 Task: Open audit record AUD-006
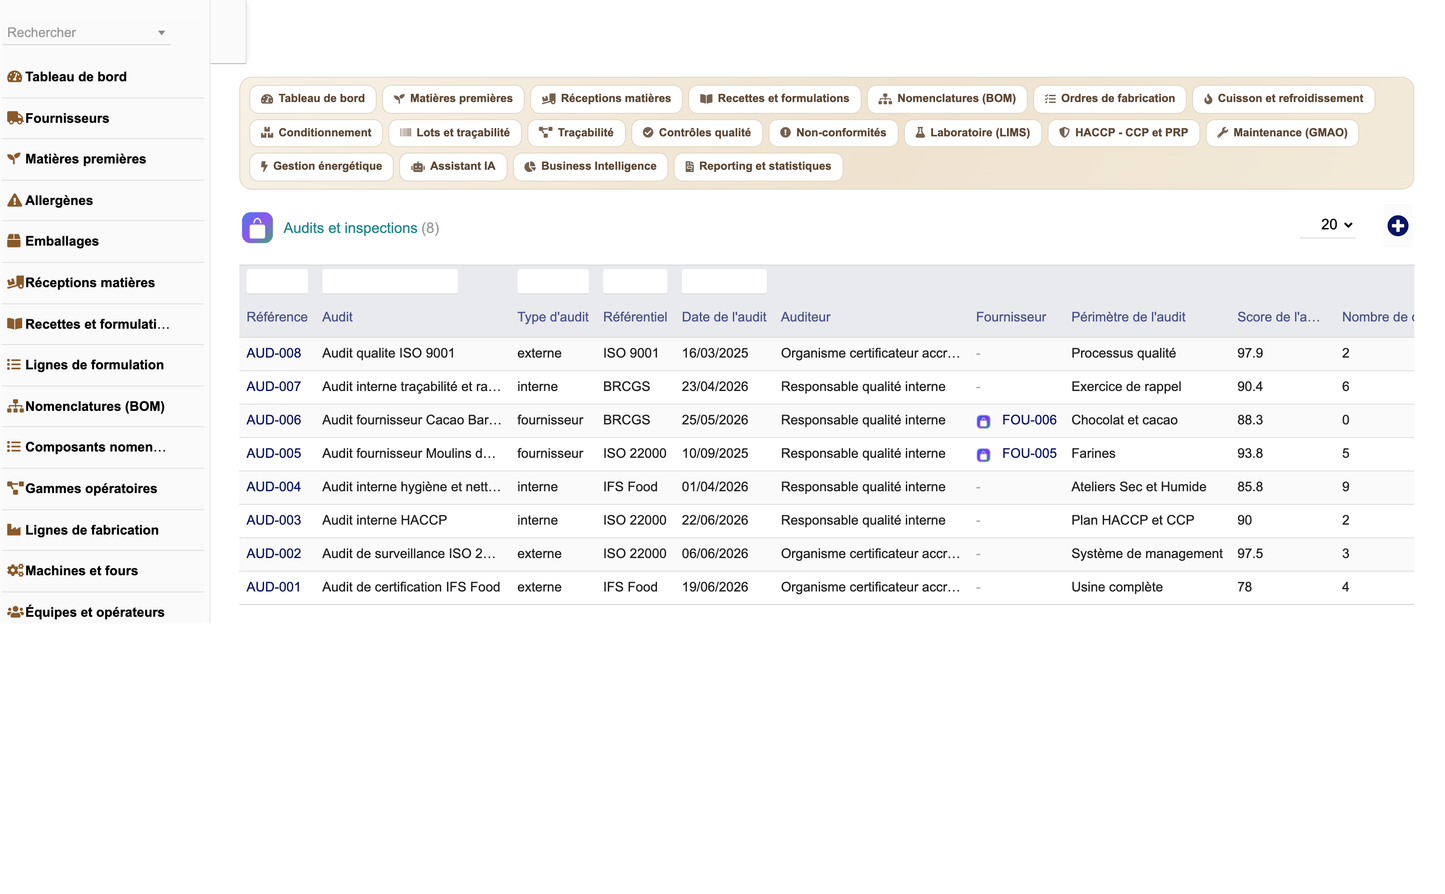tap(274, 420)
